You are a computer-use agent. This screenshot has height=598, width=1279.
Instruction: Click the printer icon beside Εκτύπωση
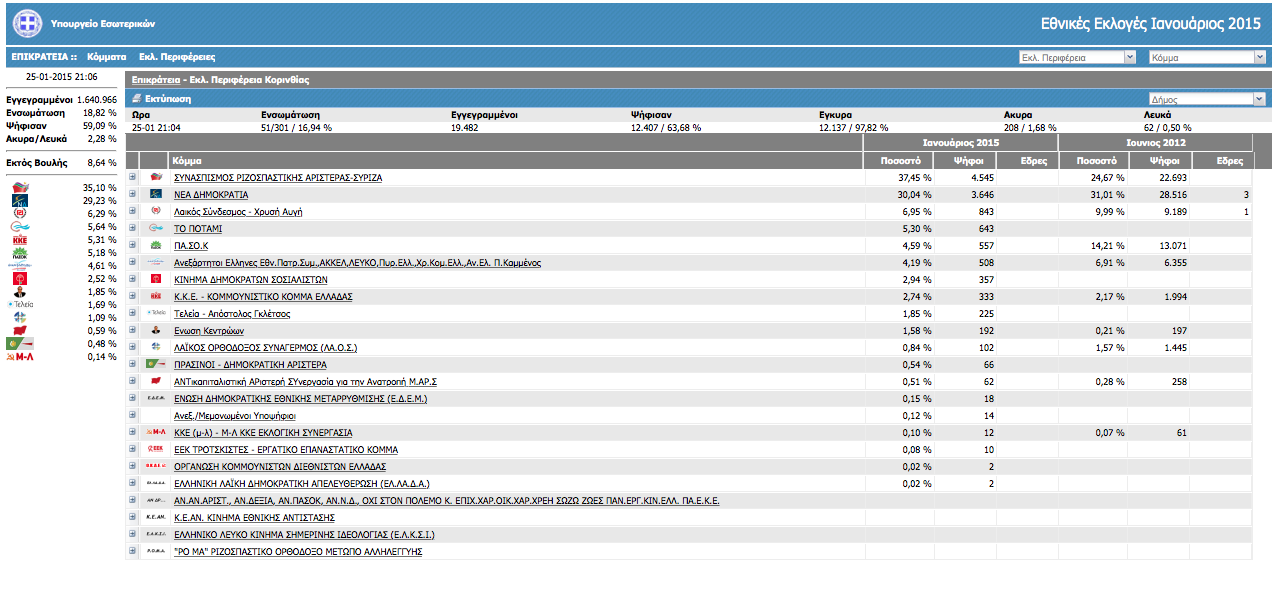(x=137, y=99)
